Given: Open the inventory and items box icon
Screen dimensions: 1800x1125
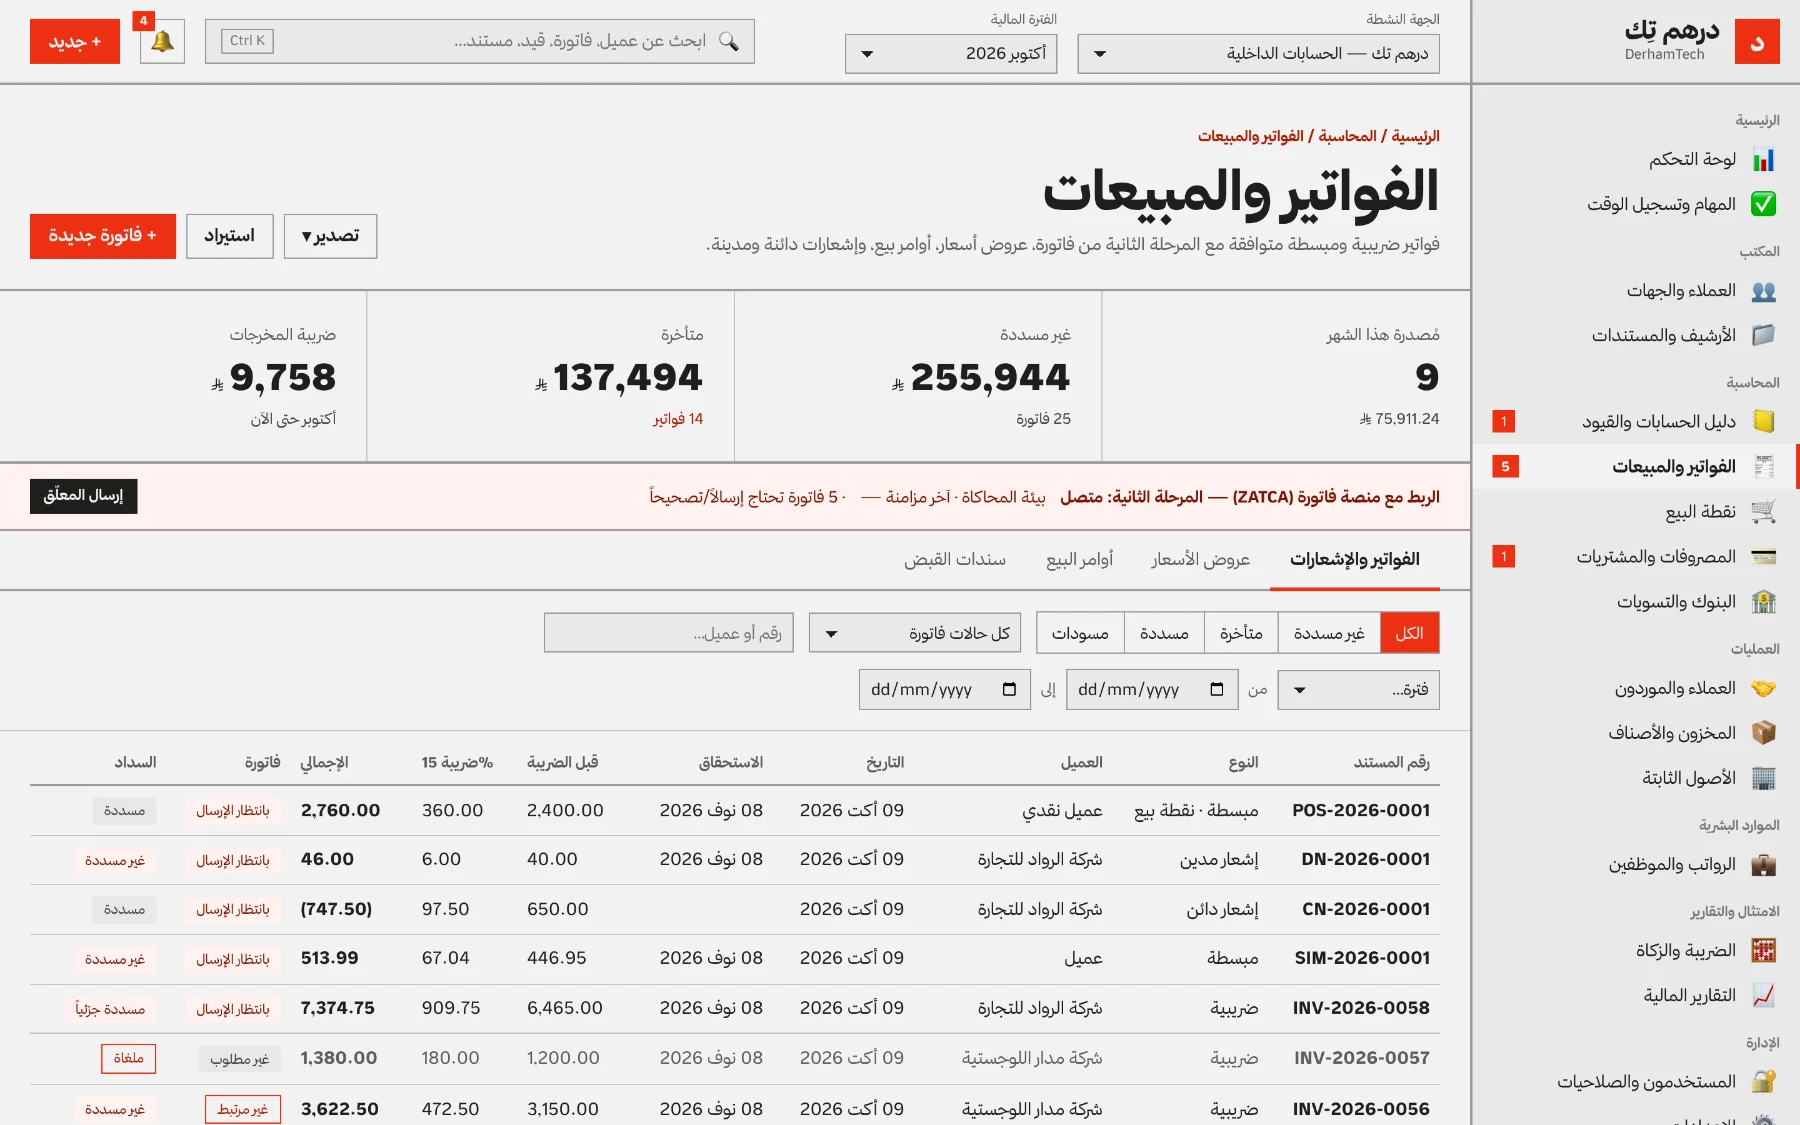Looking at the screenshot, I should [x=1763, y=733].
